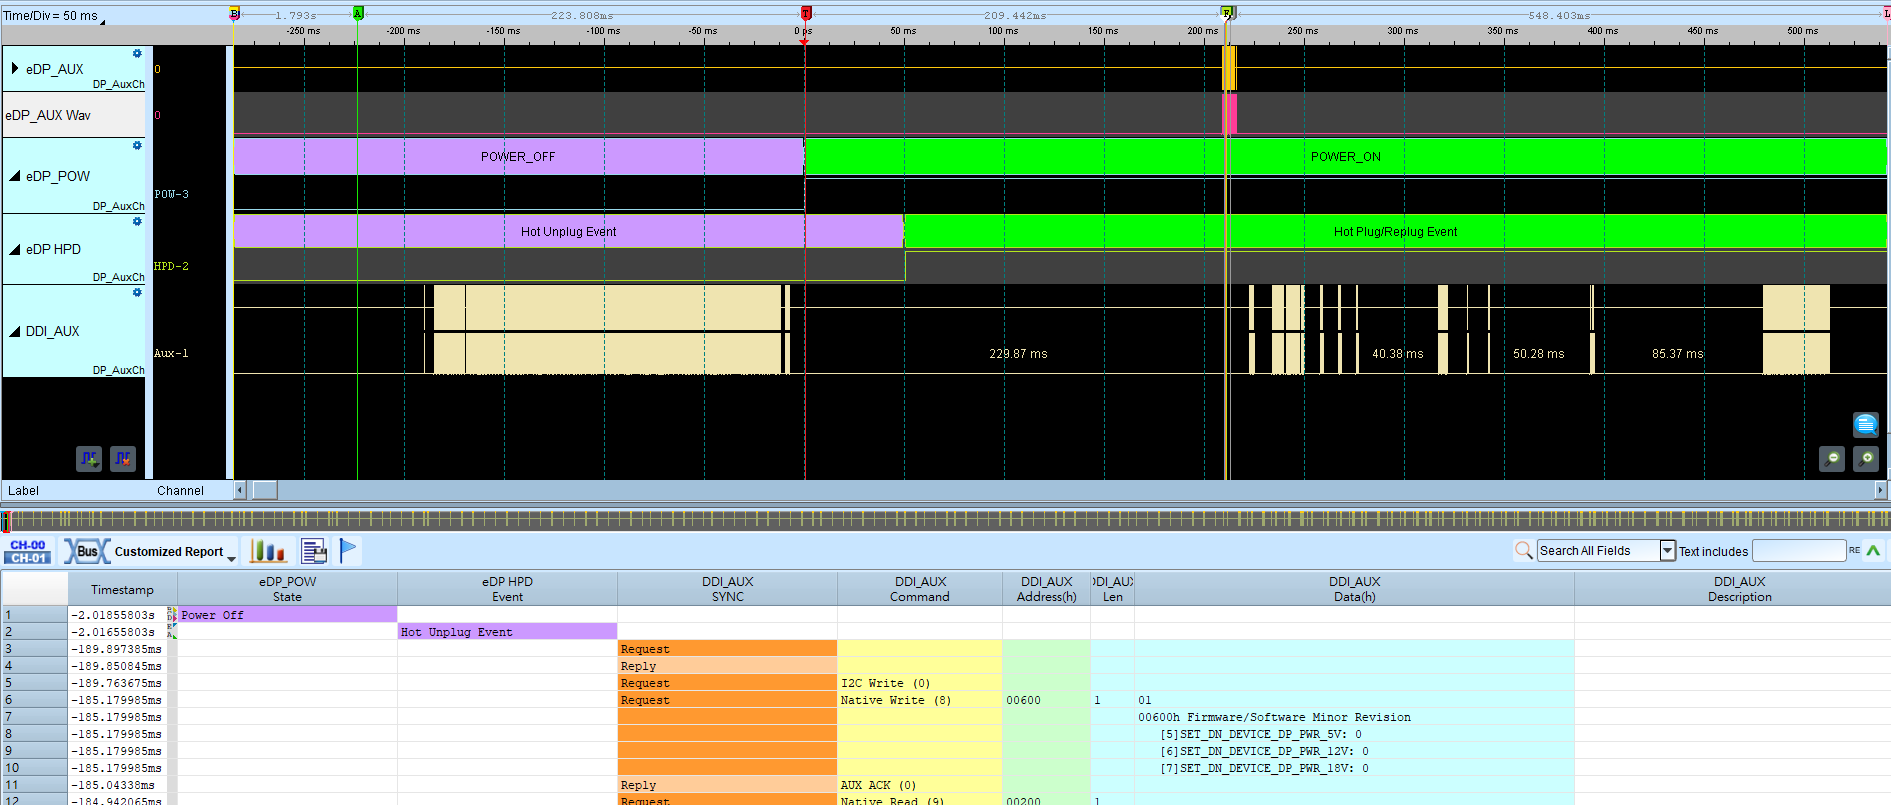Zoom in the waveform view
The width and height of the screenshot is (1891, 805).
(1866, 459)
